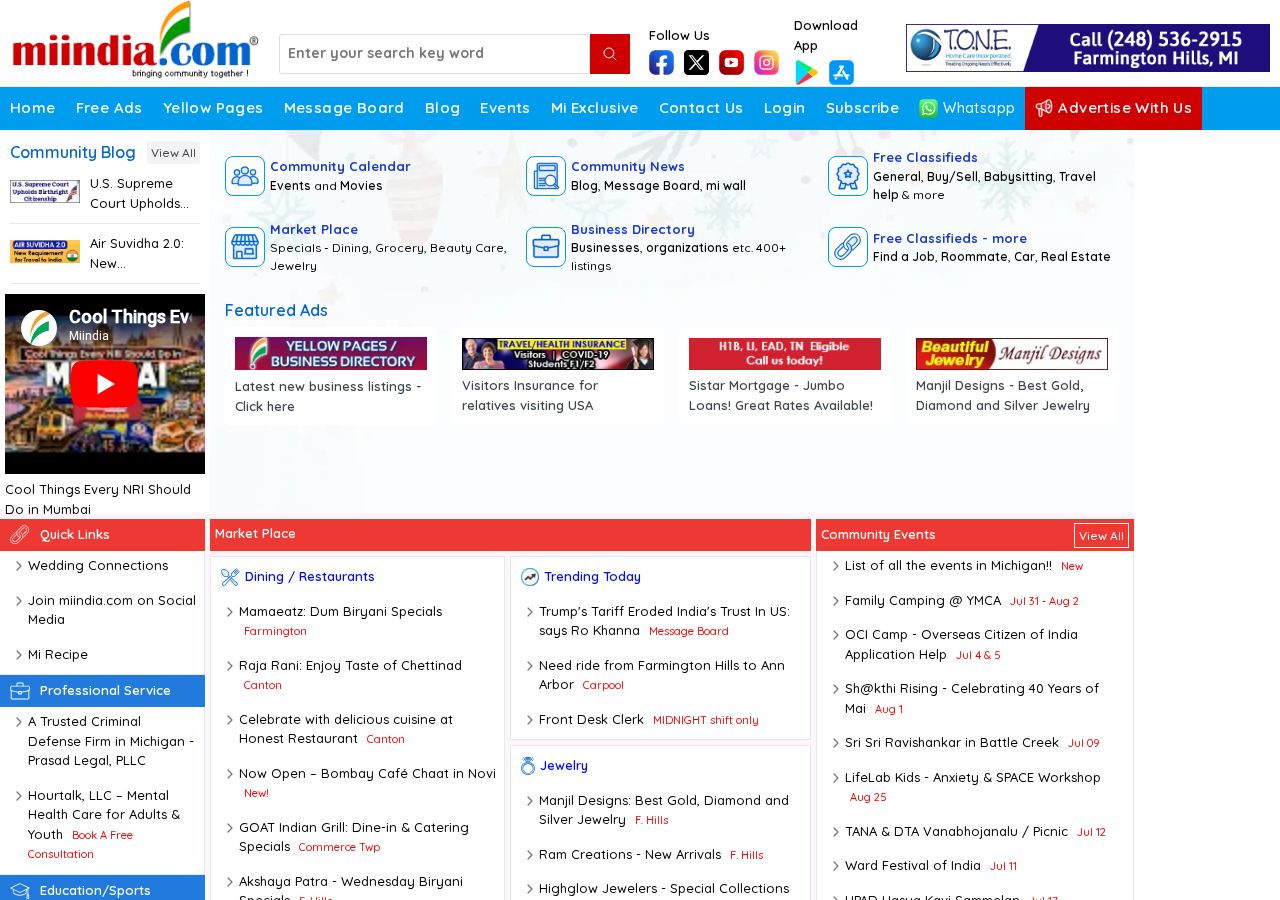Open the T.O.N.E. Home Care banner ad
Viewport: 1280px width, 900px height.
1088,48
